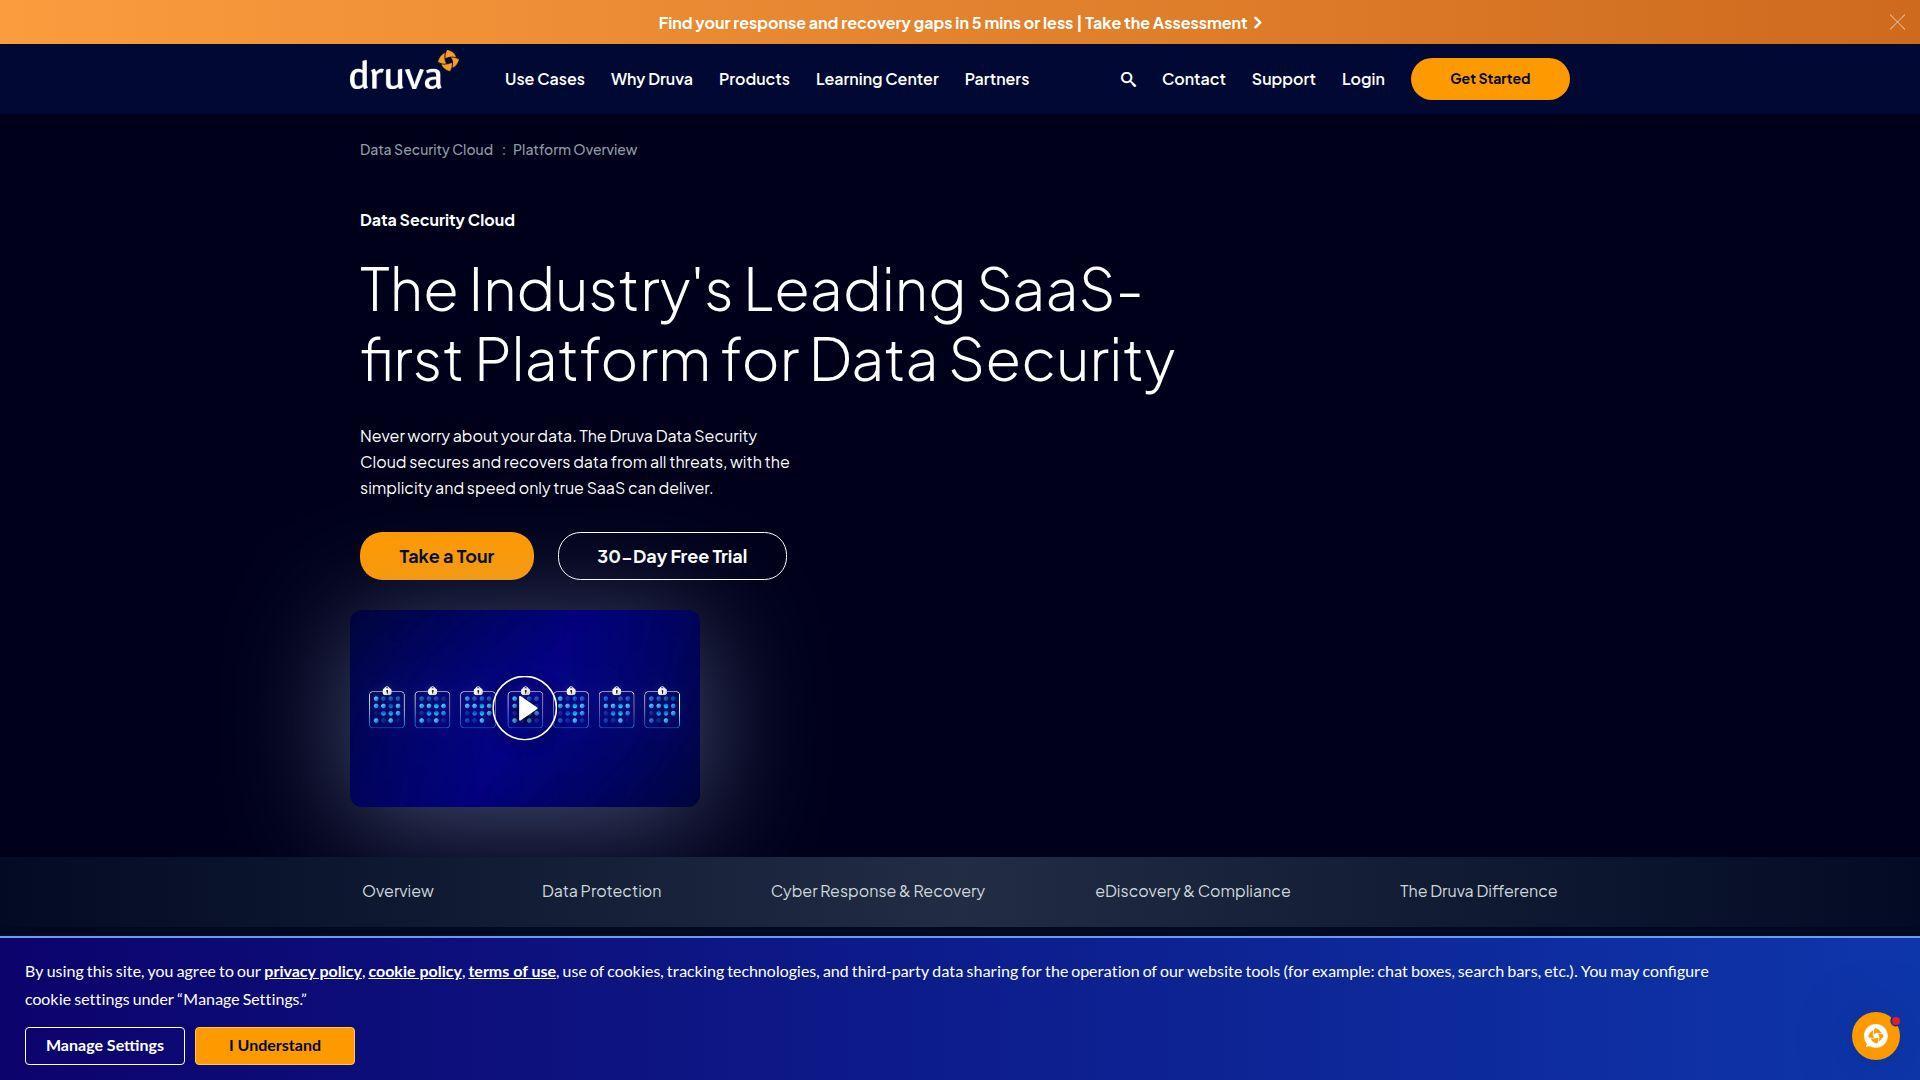Open the Products menu
This screenshot has height=1080, width=1920.
click(x=754, y=79)
